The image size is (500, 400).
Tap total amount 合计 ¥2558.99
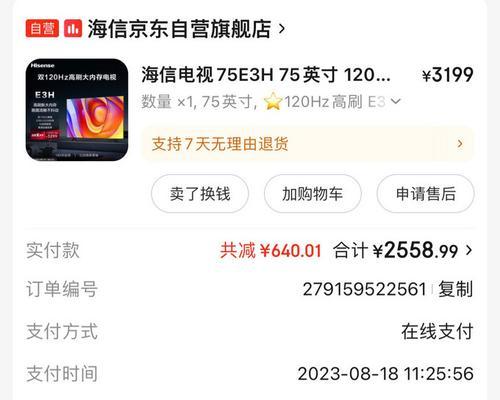pos(395,250)
